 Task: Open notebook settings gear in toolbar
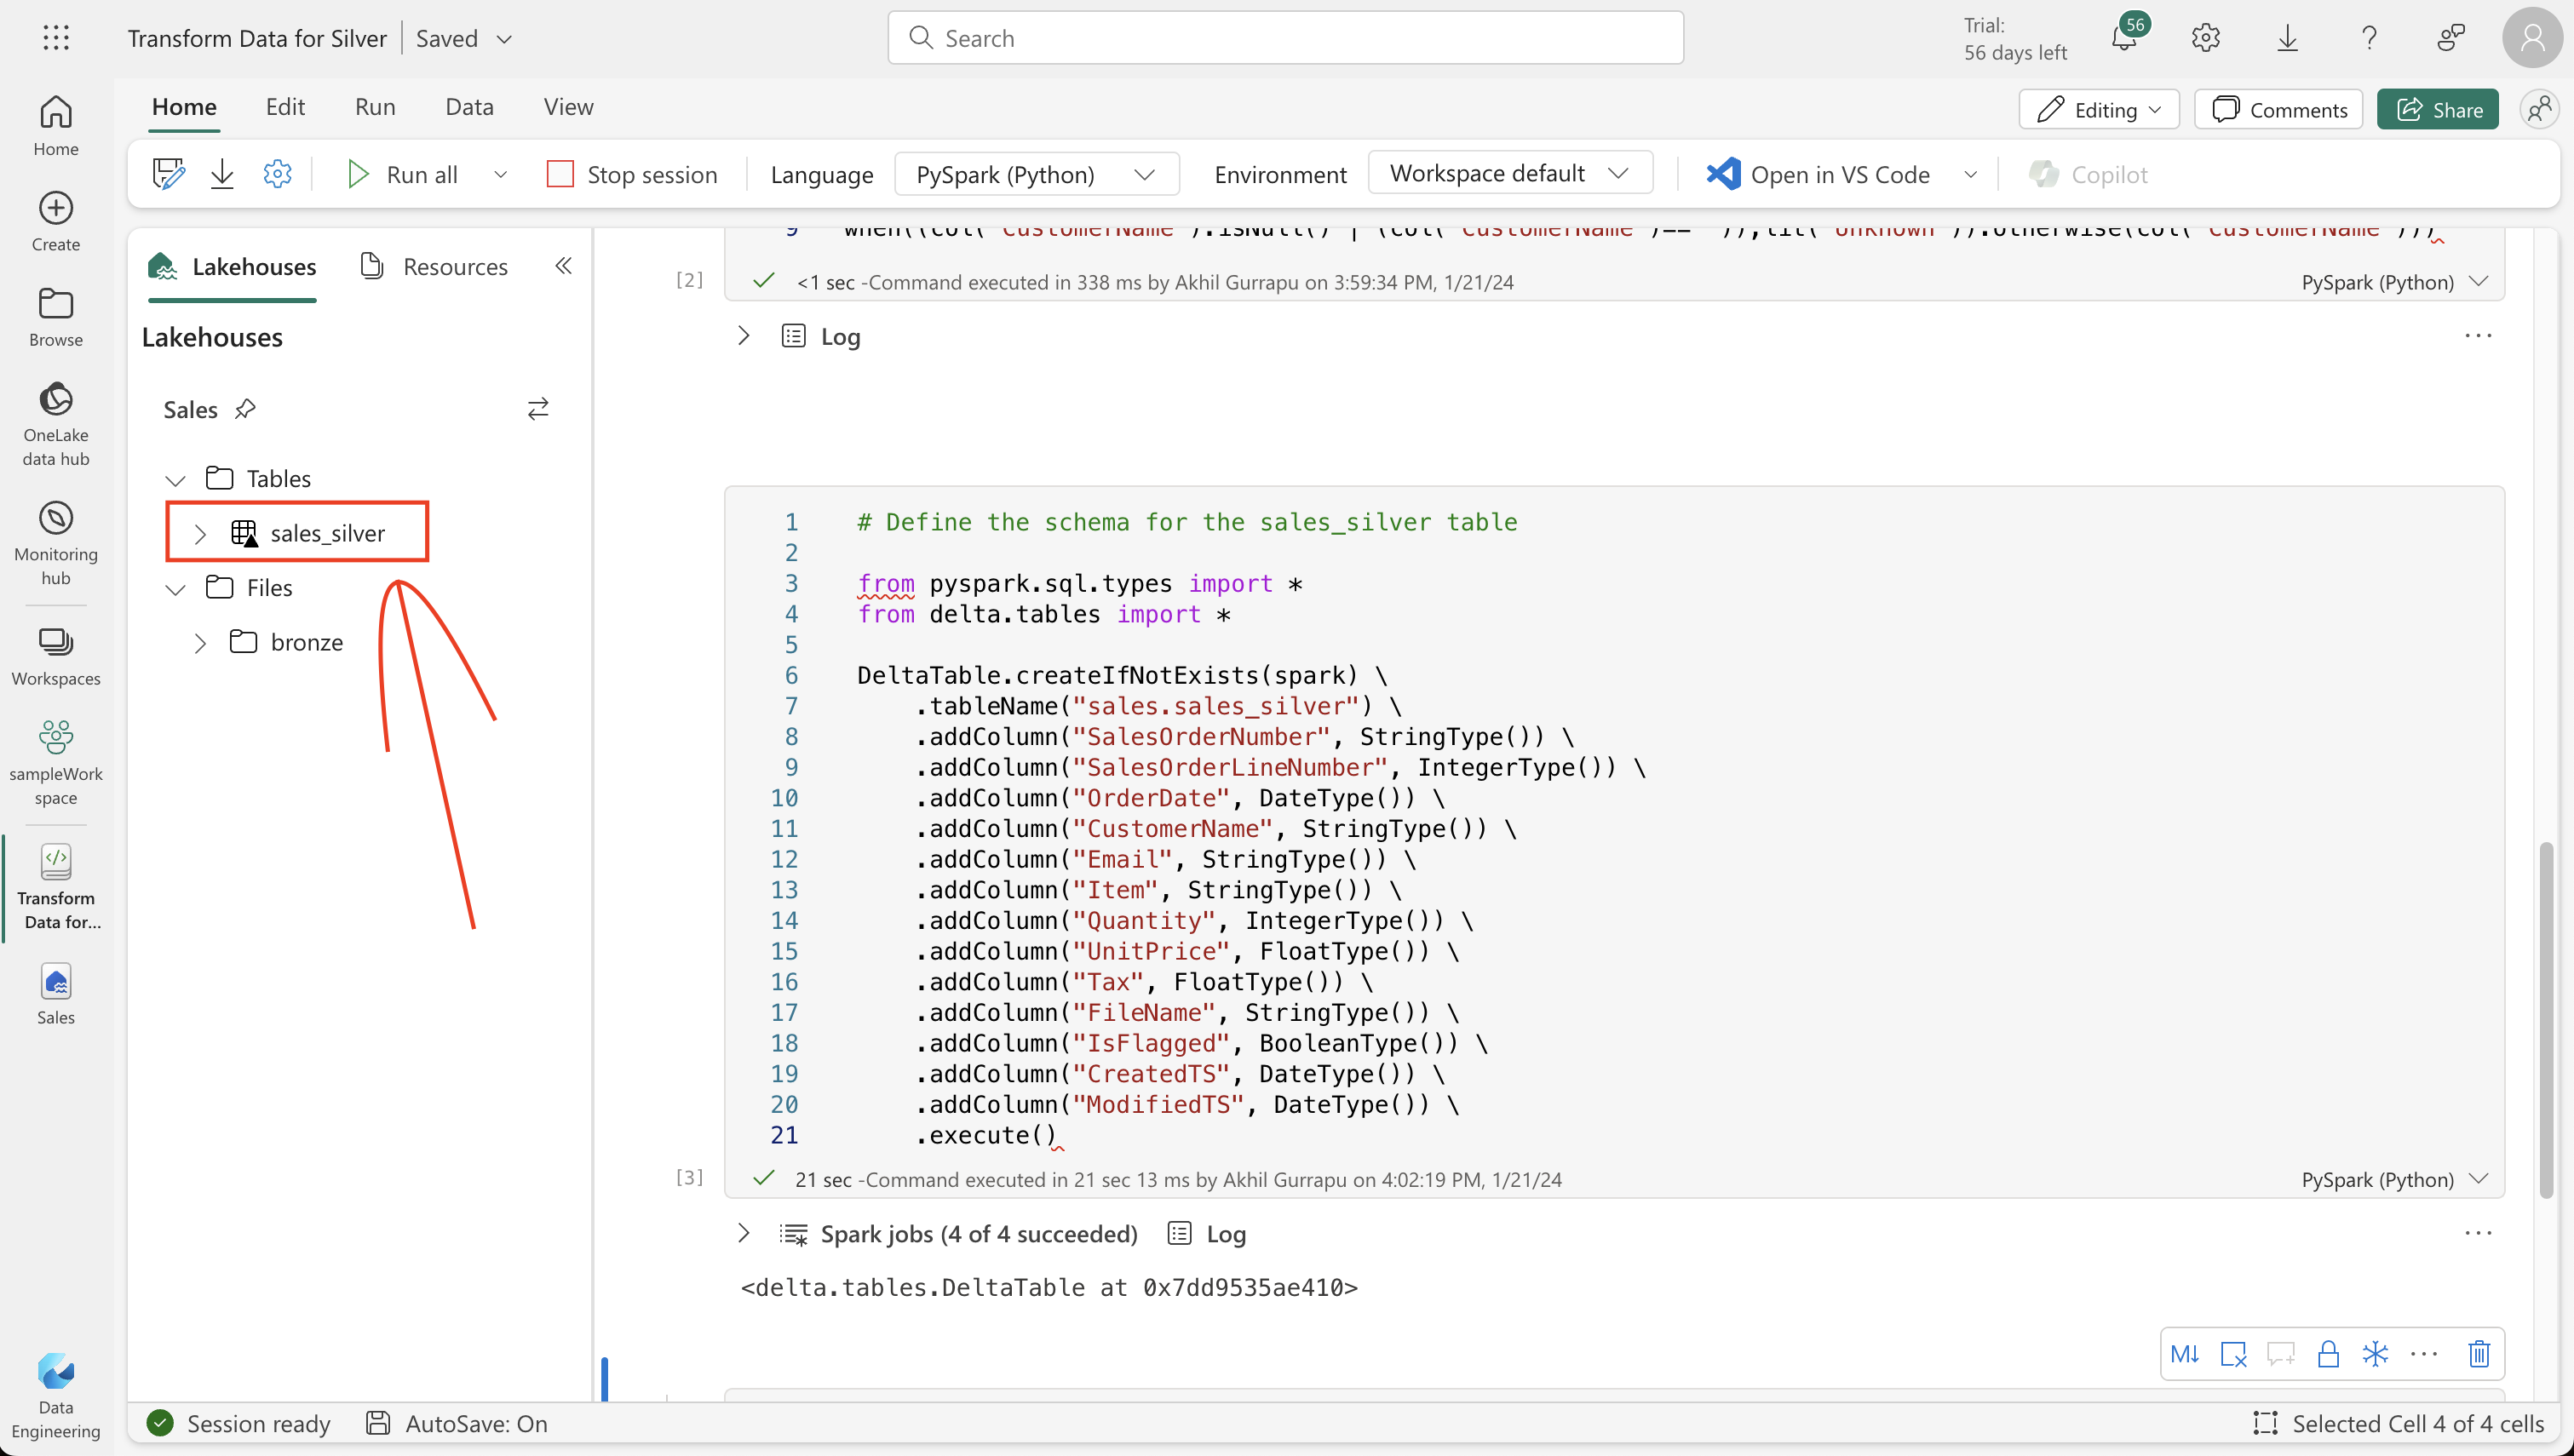pos(277,174)
